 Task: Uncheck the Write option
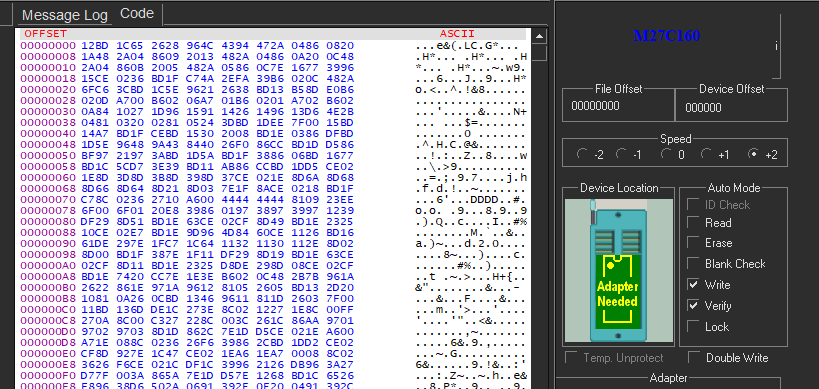(693, 285)
